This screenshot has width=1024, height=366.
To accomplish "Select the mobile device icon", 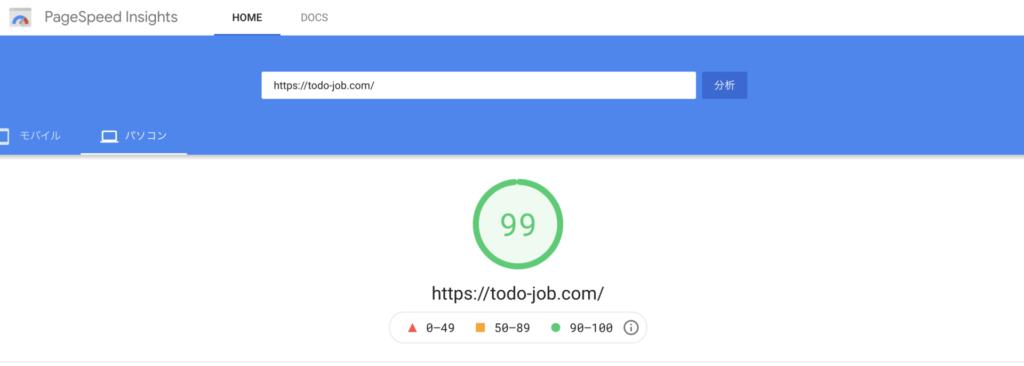I will click(x=5, y=137).
